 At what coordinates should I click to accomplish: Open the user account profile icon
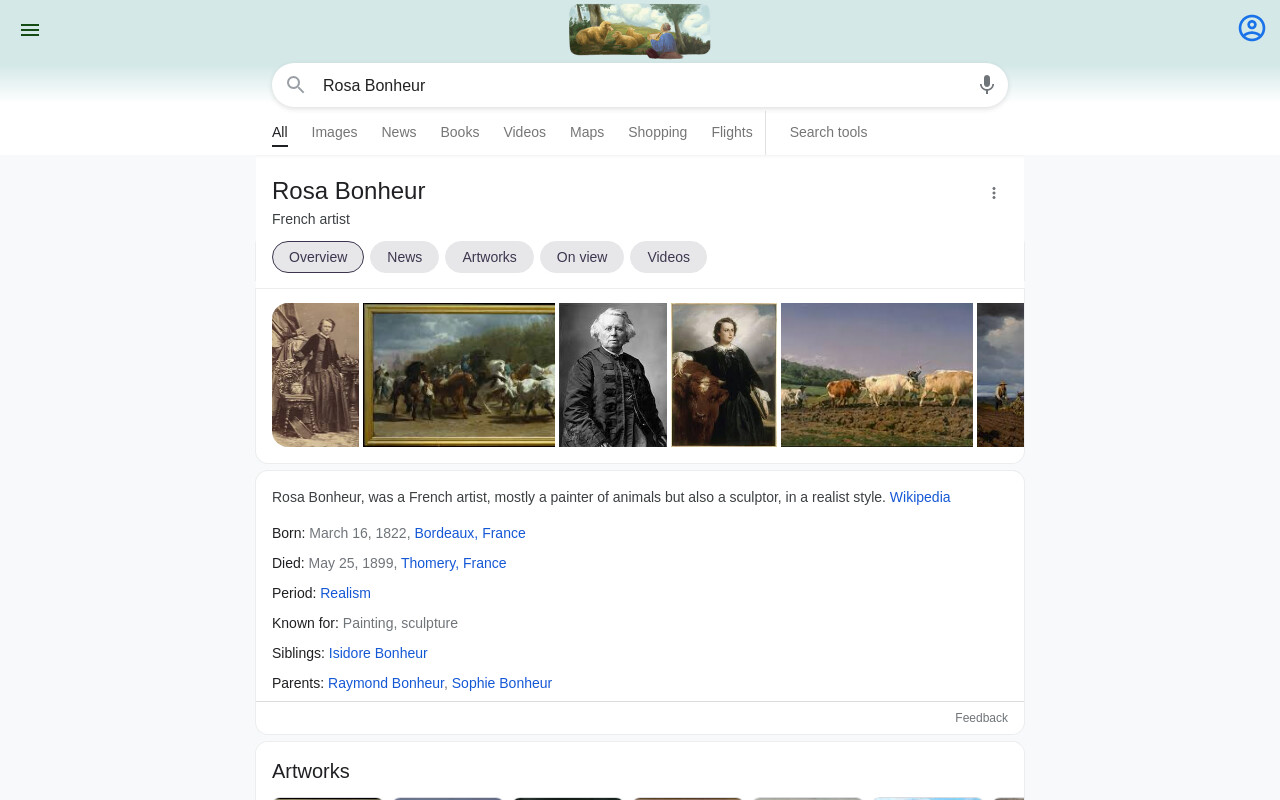tap(1252, 28)
